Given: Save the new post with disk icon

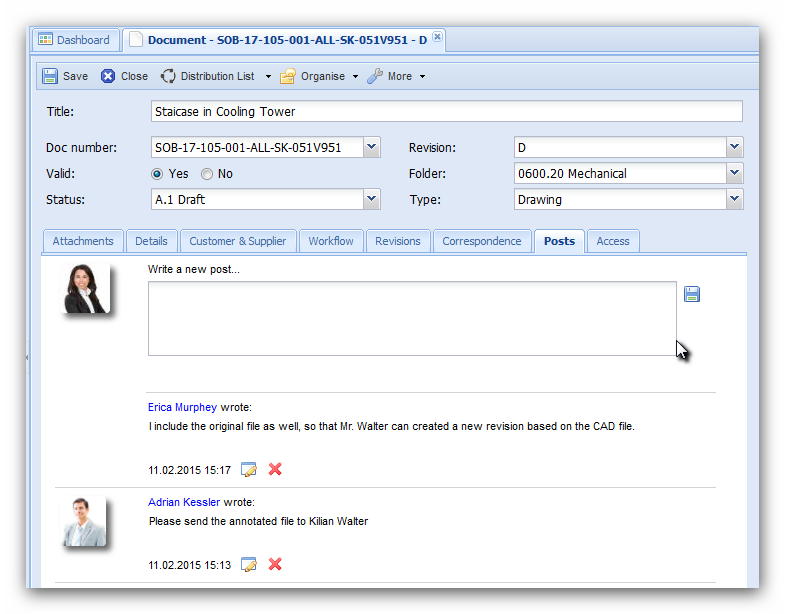Looking at the screenshot, I should tap(692, 294).
